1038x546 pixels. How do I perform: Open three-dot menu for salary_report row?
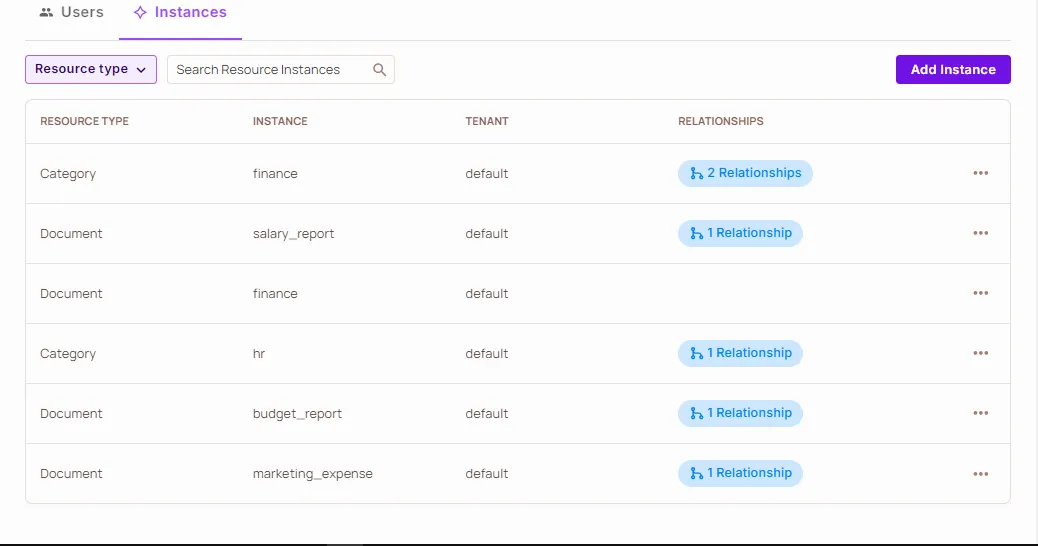tap(980, 233)
